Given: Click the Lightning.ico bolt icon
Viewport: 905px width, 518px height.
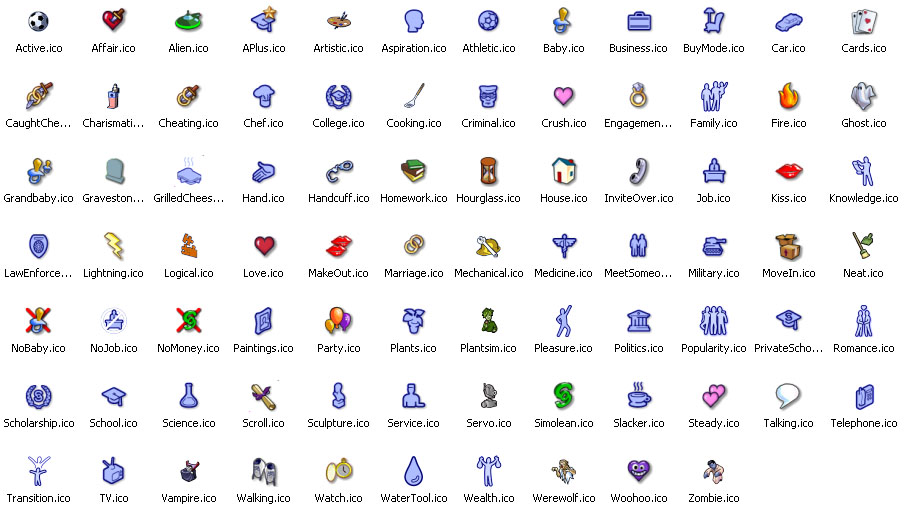Looking at the screenshot, I should click(114, 246).
